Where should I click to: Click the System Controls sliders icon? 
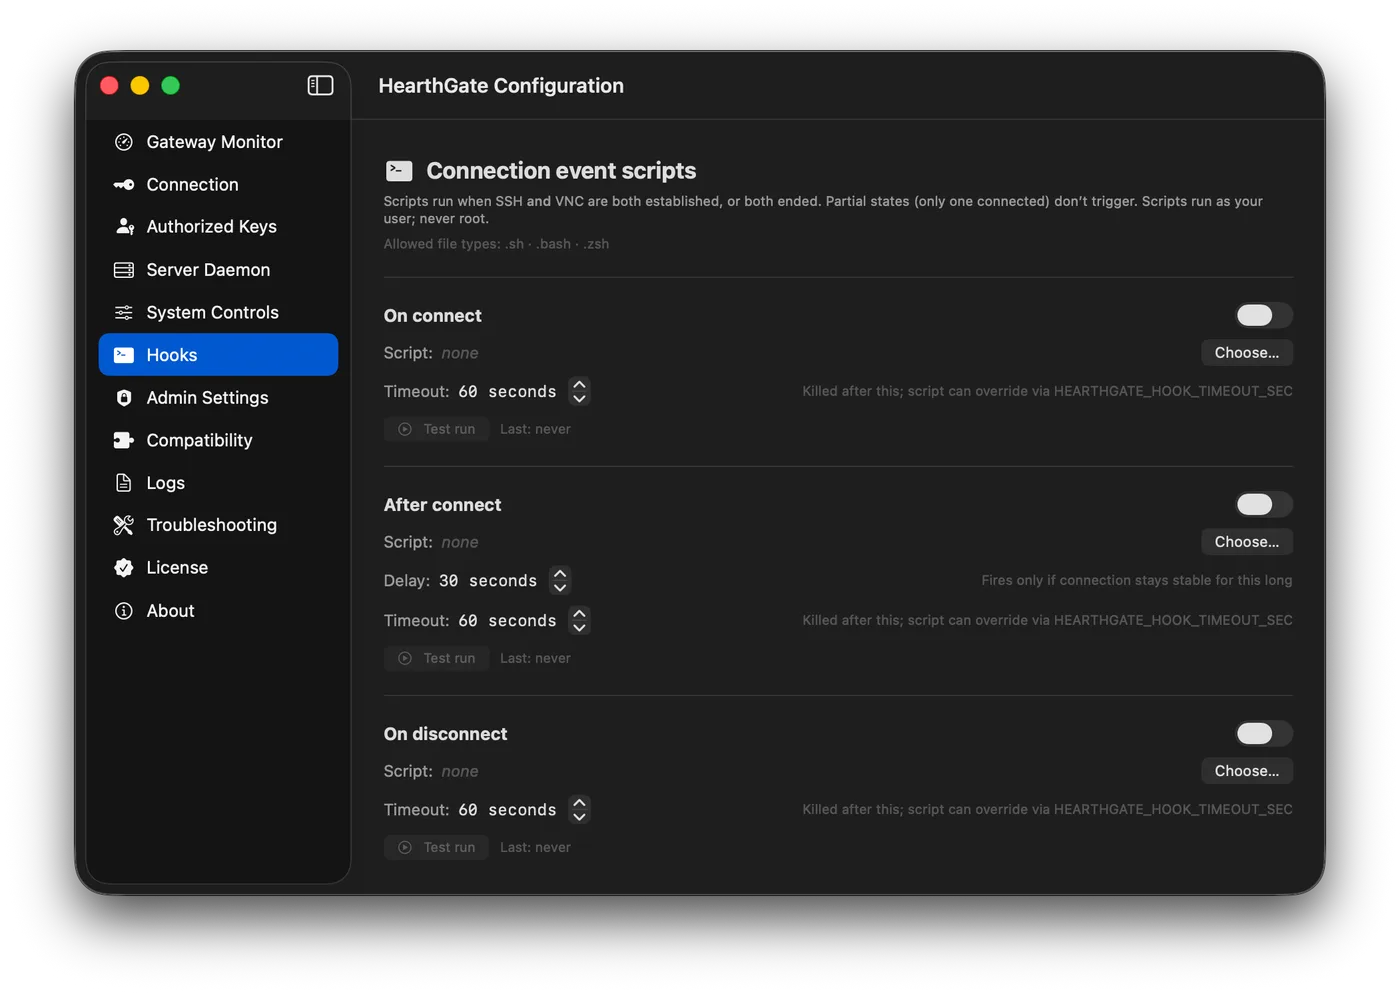(124, 313)
